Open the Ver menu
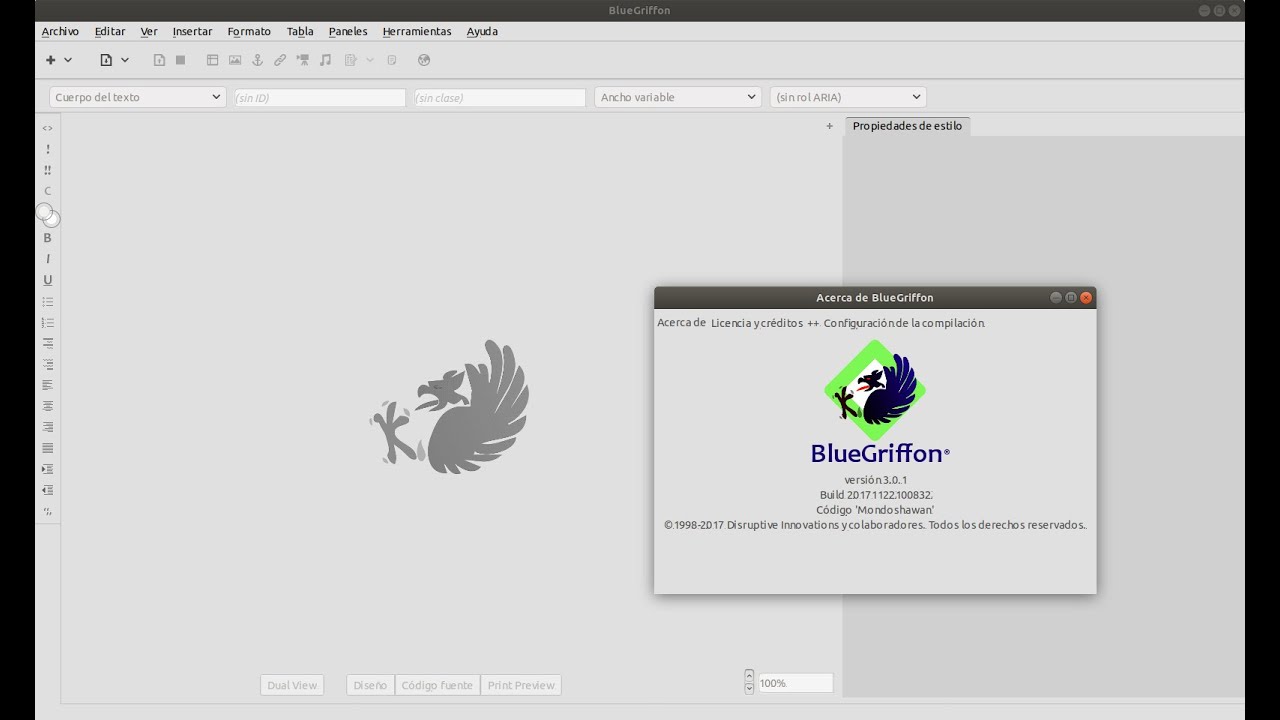 point(149,31)
